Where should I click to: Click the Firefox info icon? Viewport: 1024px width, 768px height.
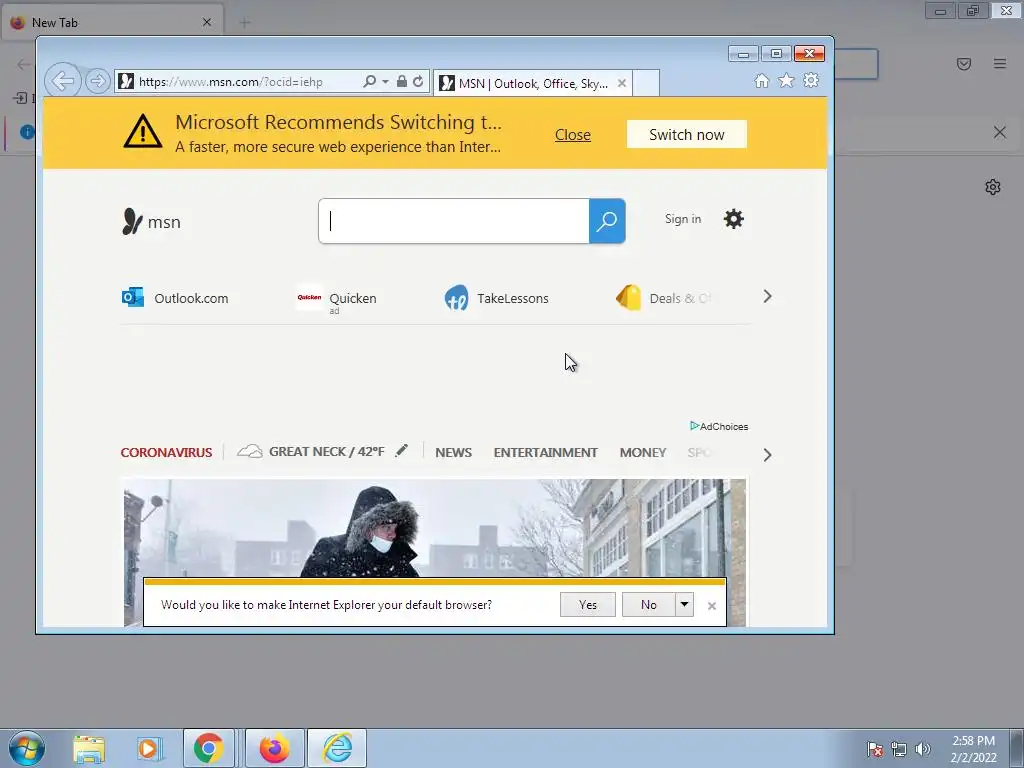point(27,132)
